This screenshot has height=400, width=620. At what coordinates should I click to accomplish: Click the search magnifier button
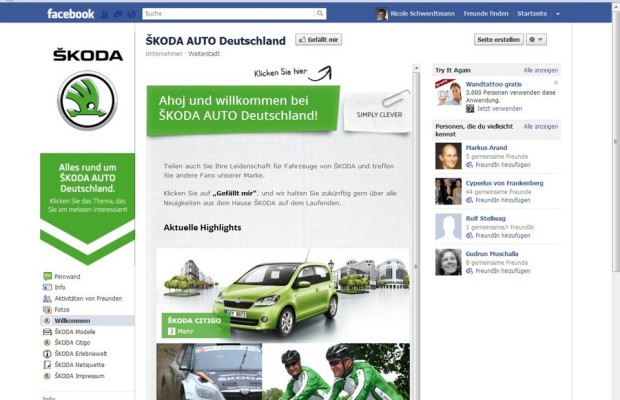point(320,13)
